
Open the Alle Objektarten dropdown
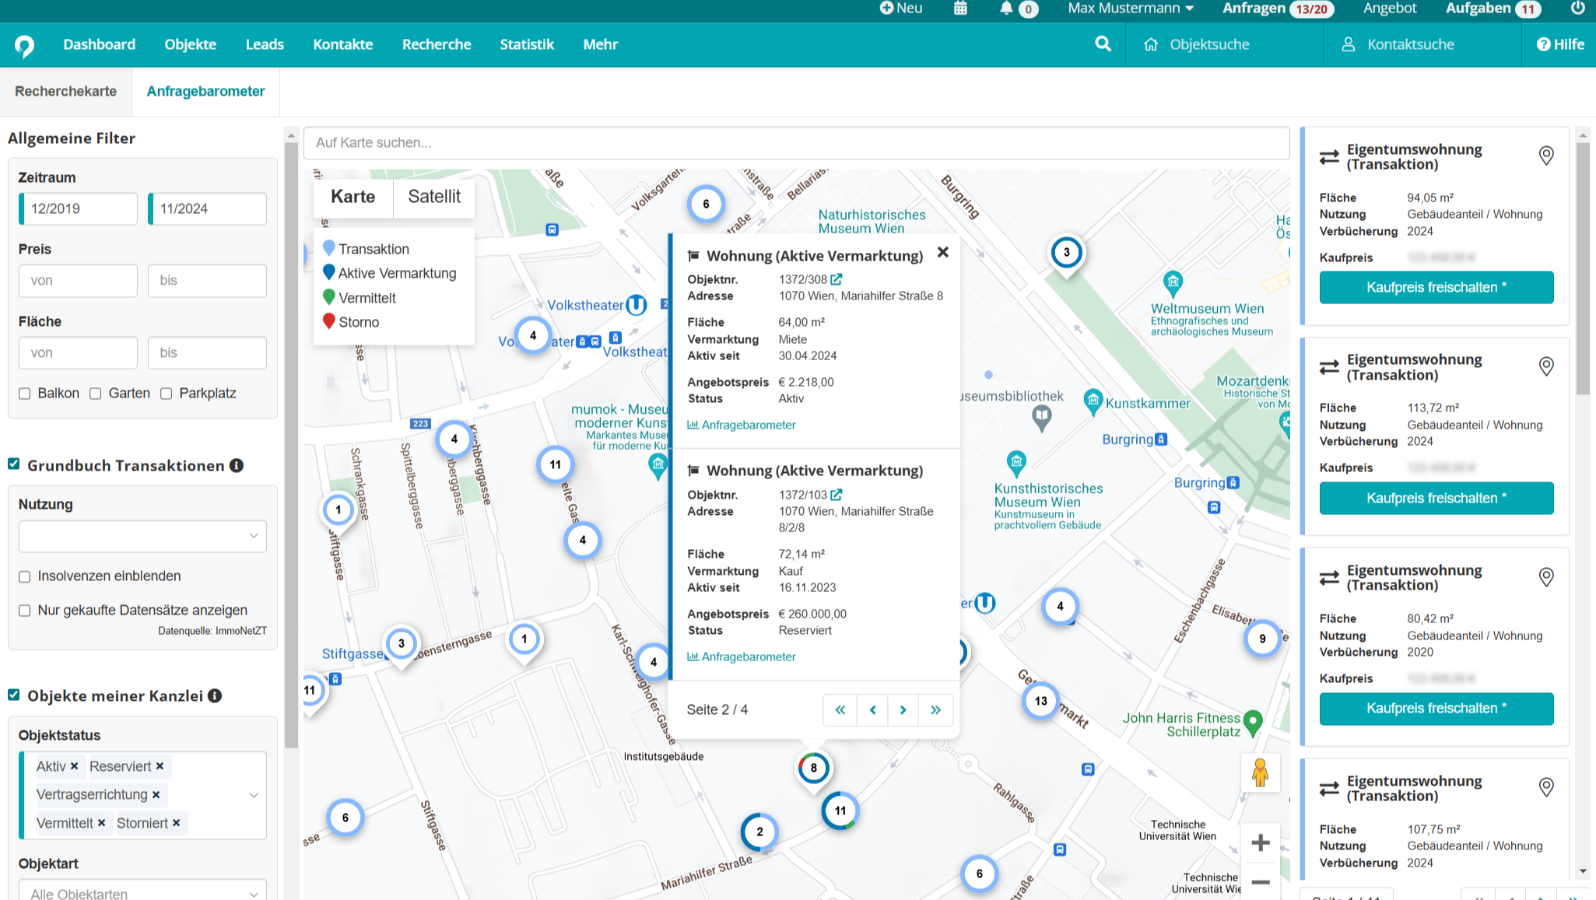point(142,893)
